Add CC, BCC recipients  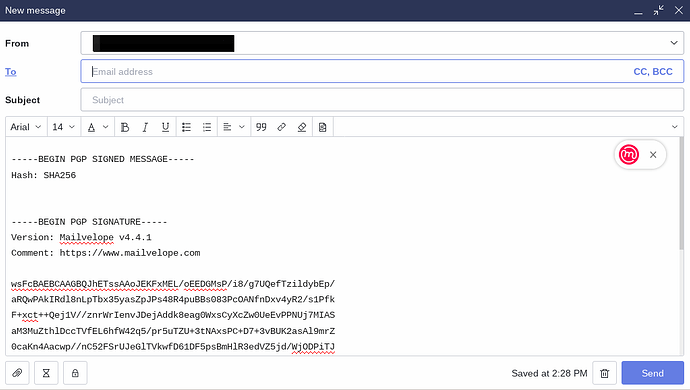[x=653, y=72]
